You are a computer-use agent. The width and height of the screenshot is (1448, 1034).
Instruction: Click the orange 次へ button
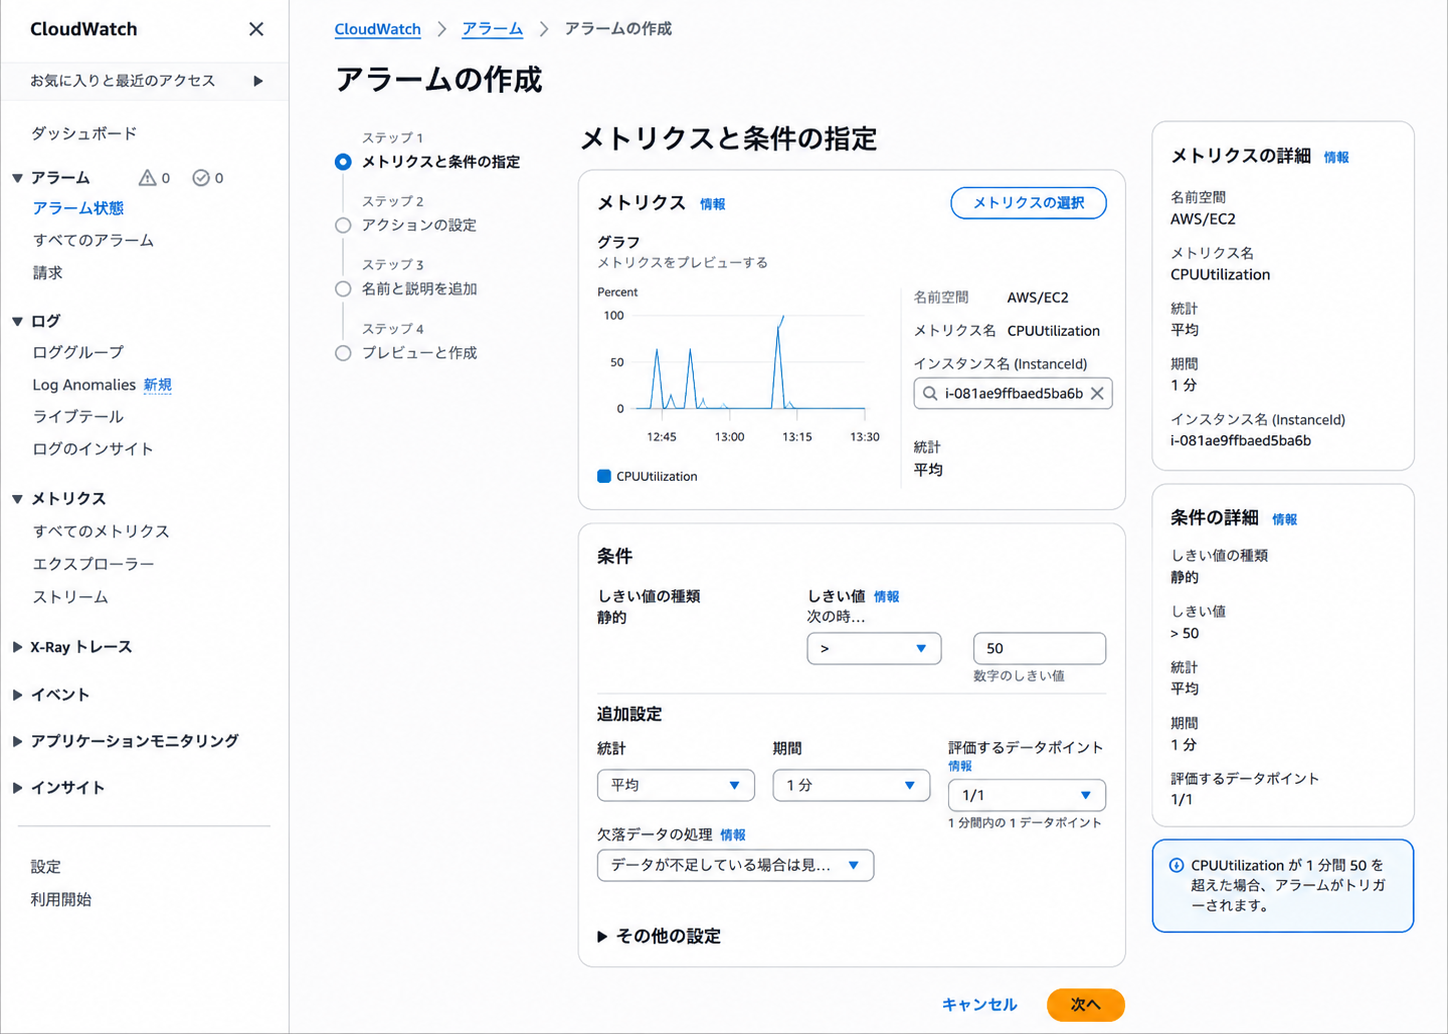[x=1086, y=1004]
